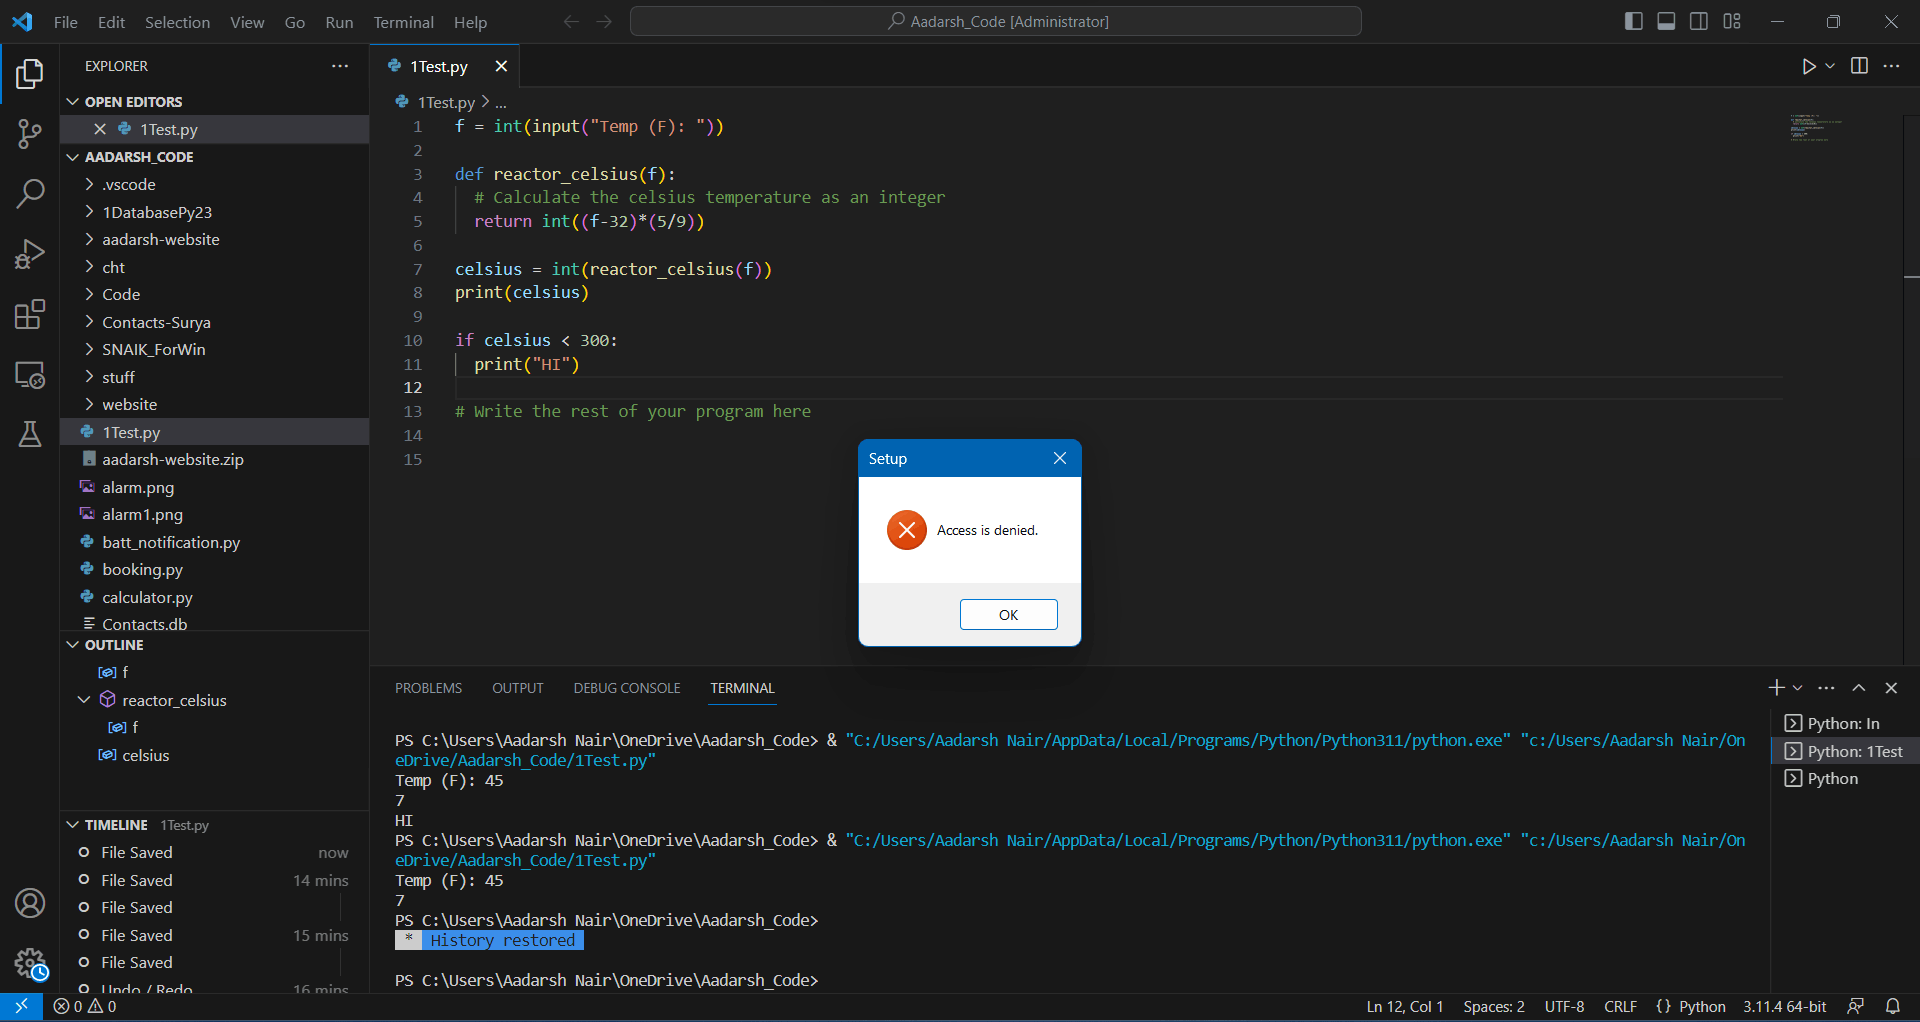Toggle the primary side bar layout
This screenshot has width=1920, height=1022.
click(1634, 22)
